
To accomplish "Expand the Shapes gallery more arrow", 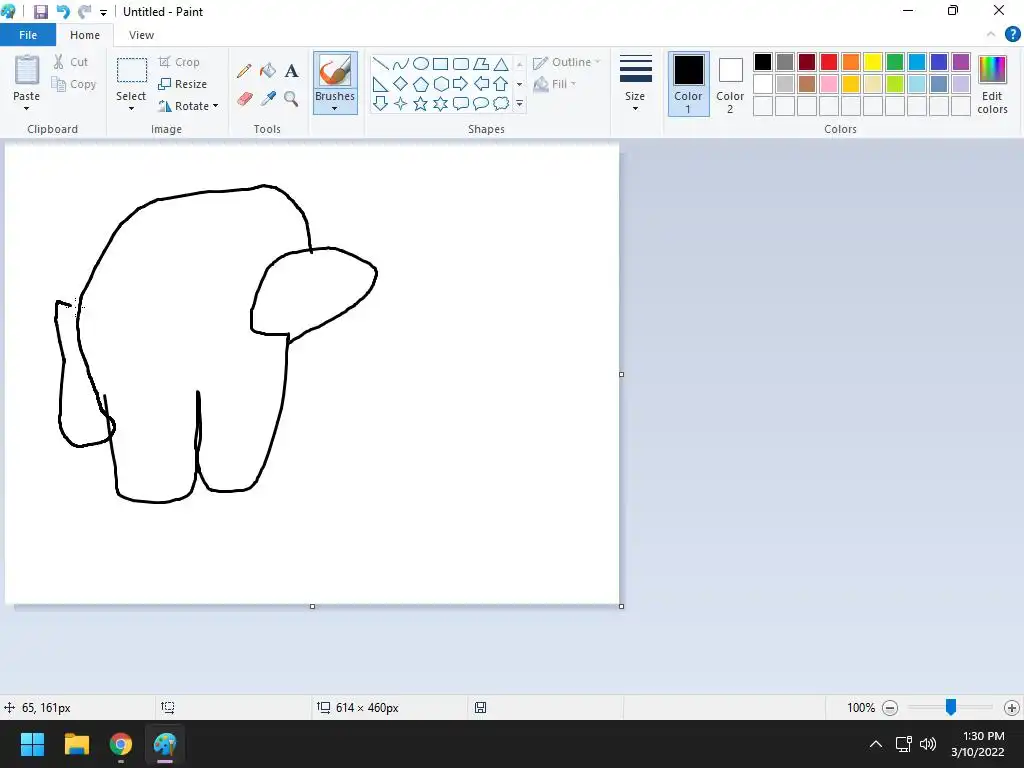I will 520,103.
